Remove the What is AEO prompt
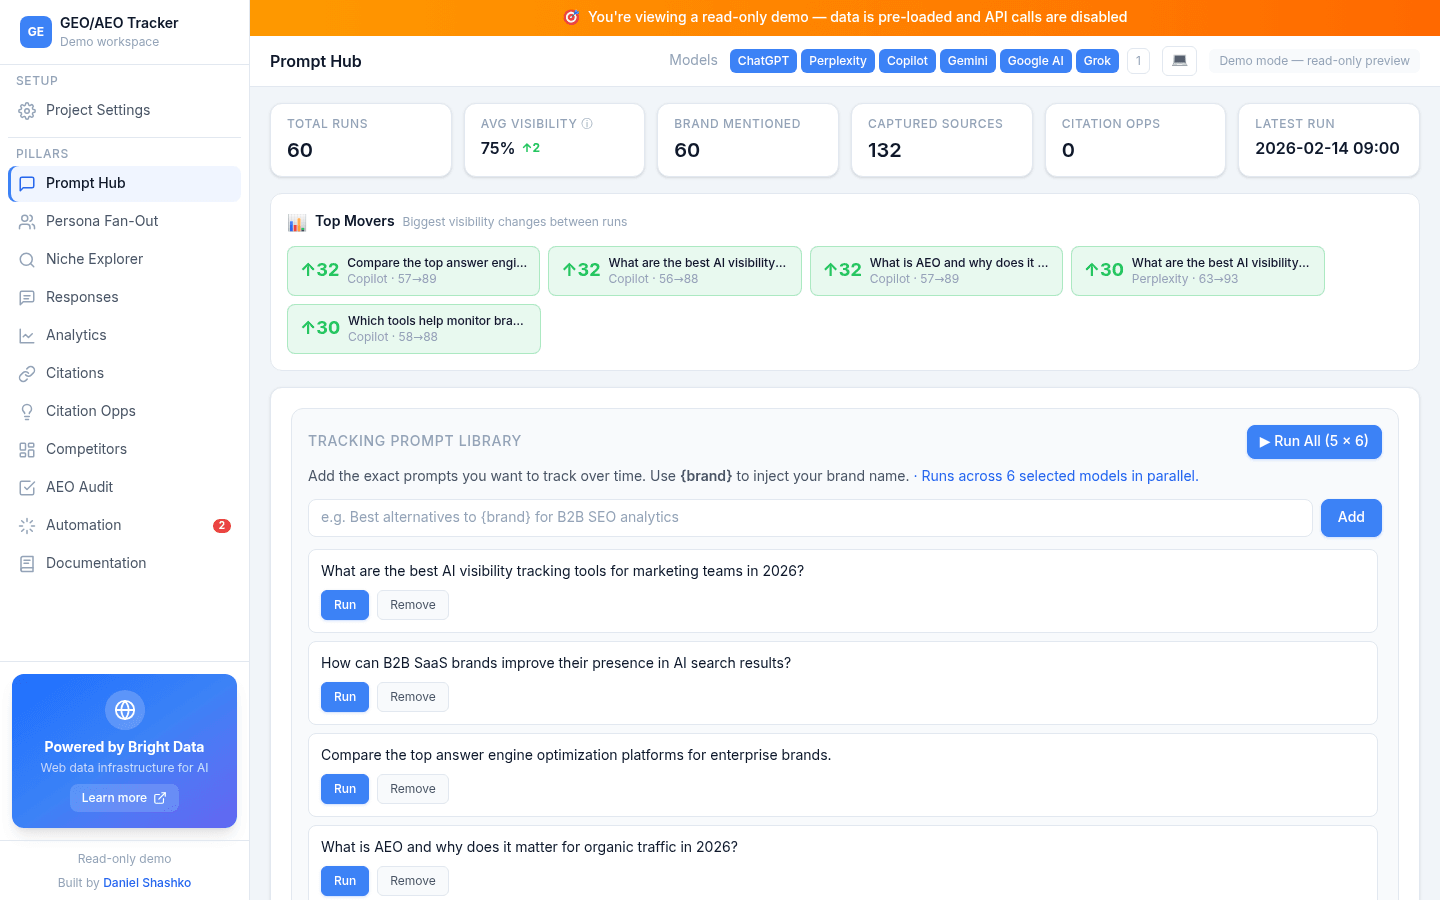Screen dimensions: 1440x900 [x=413, y=881]
